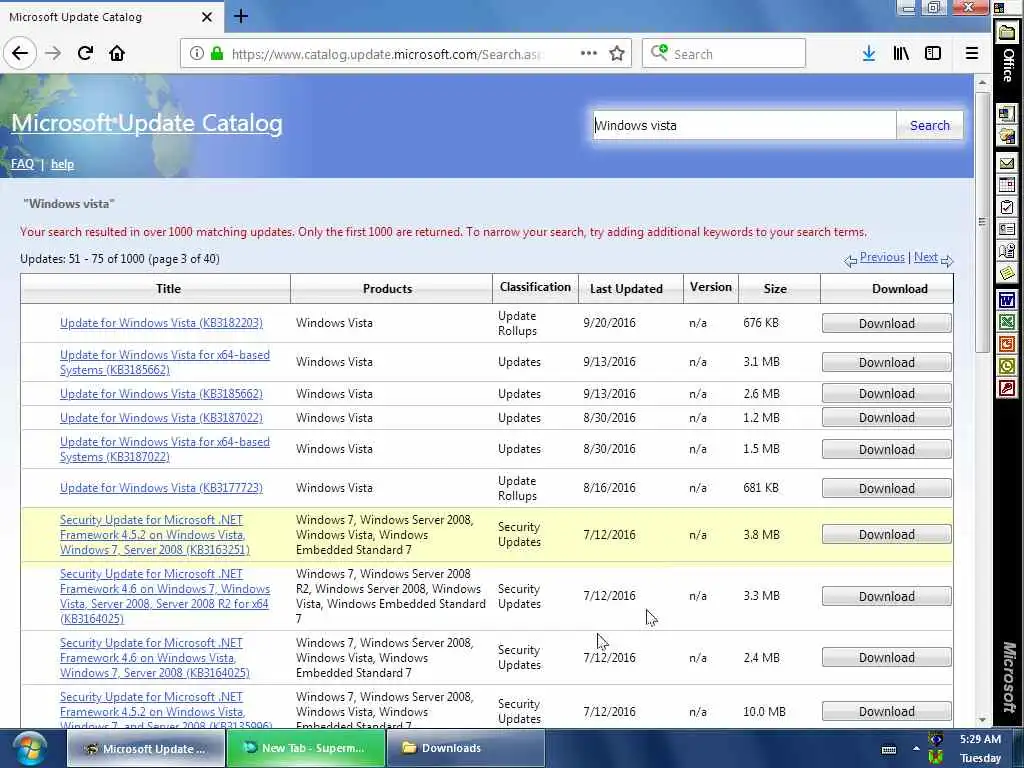Viewport: 1024px width, 768px height.
Task: Open Update for Windows Vista (KB3182203) link
Action: point(161,323)
